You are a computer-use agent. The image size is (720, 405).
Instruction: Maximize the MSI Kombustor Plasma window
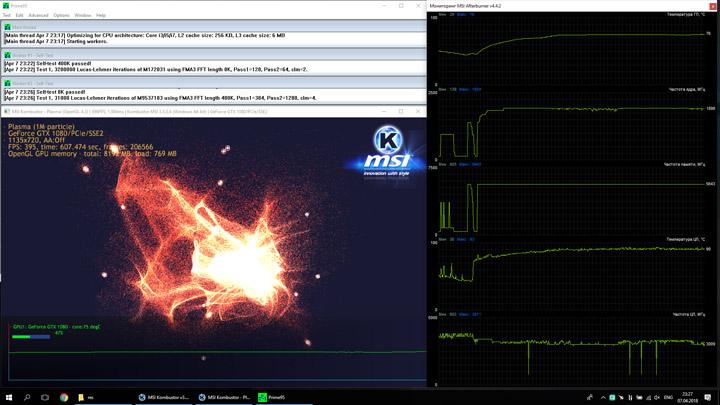coord(400,112)
